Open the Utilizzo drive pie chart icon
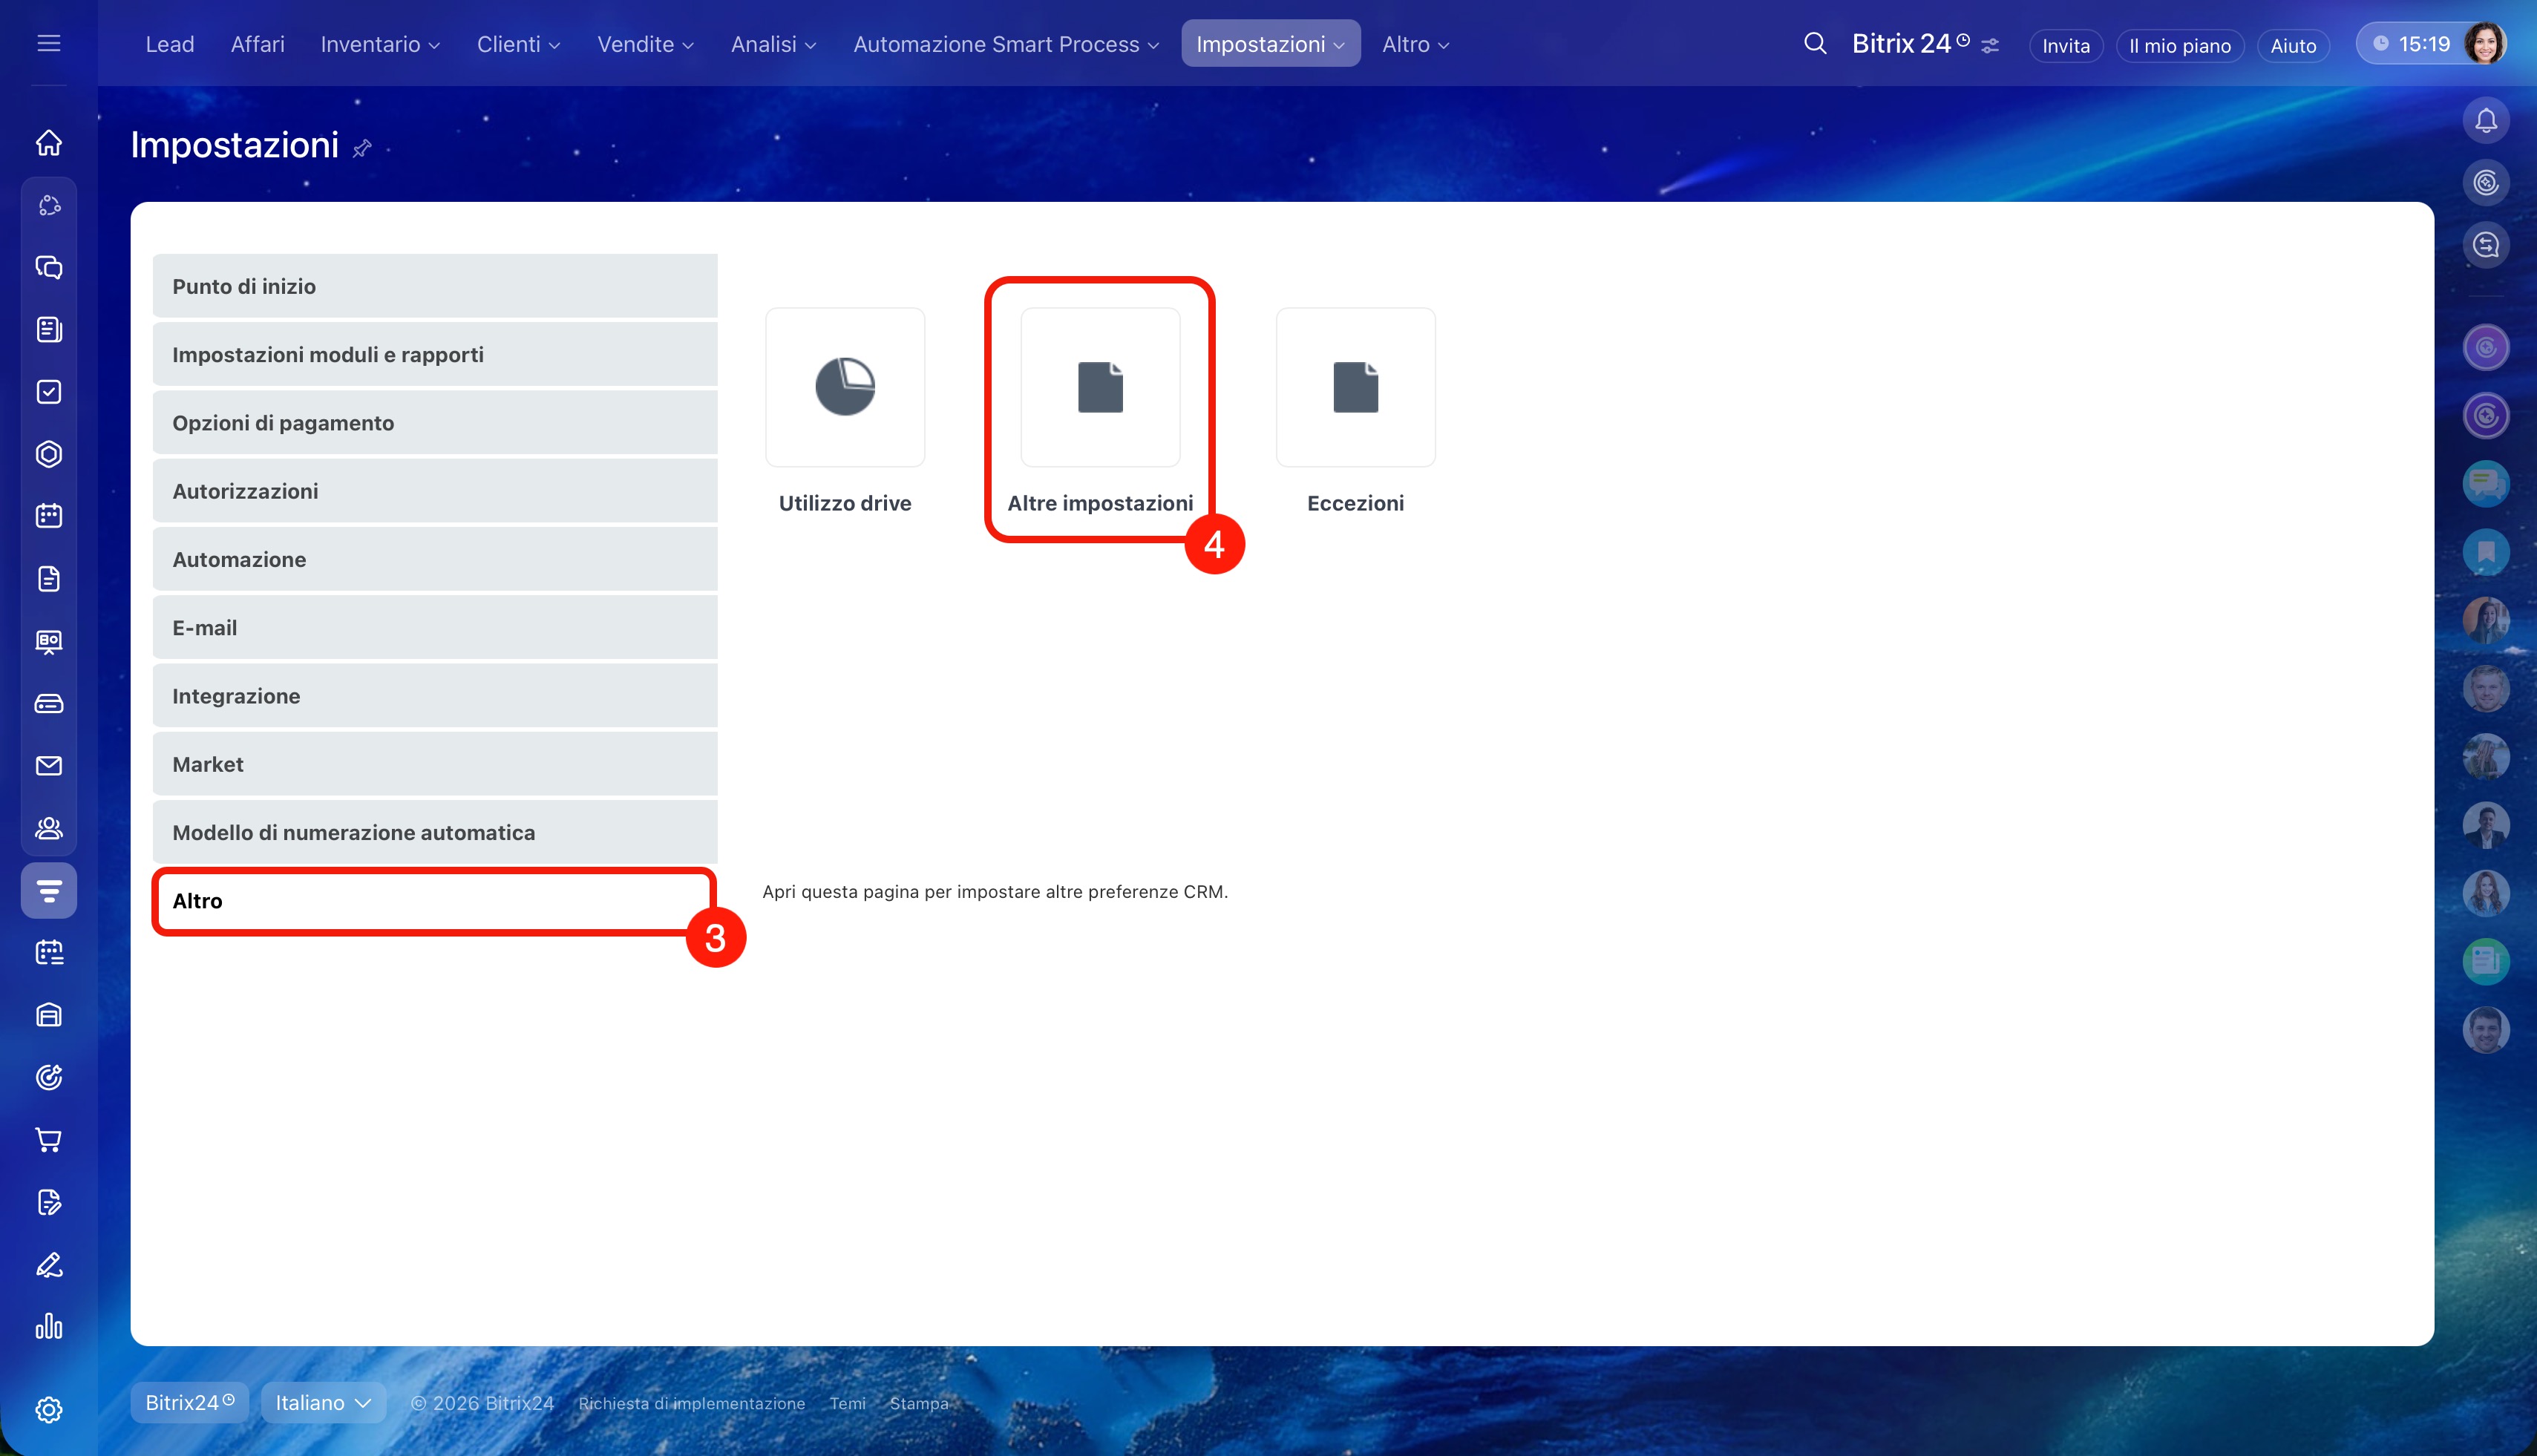Image resolution: width=2537 pixels, height=1456 pixels. (x=845, y=387)
